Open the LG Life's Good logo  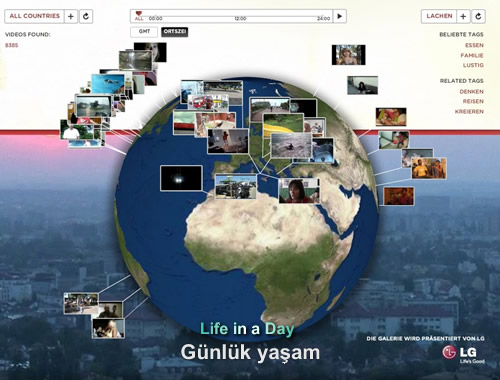(463, 354)
